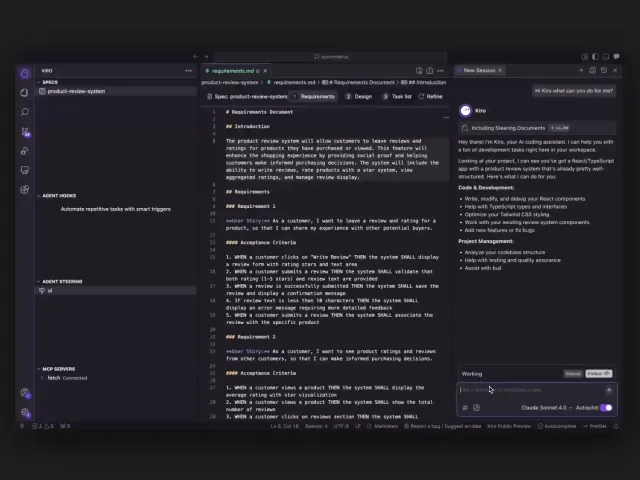Click the chat bubble icon at top right

coord(616,57)
